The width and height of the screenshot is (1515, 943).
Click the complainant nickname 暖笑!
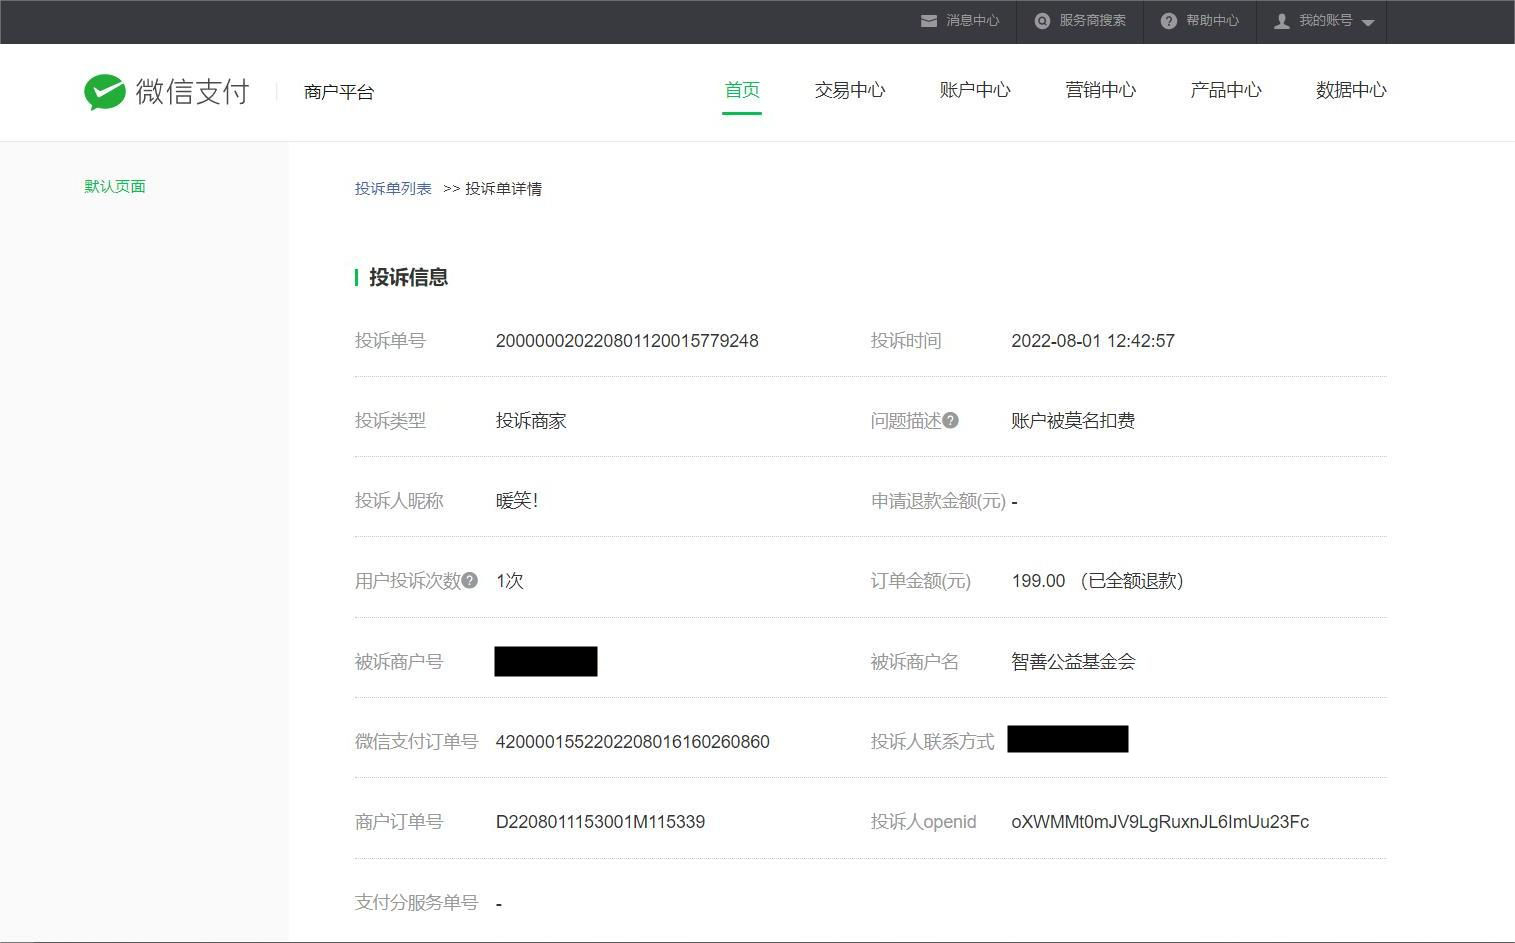(x=517, y=501)
